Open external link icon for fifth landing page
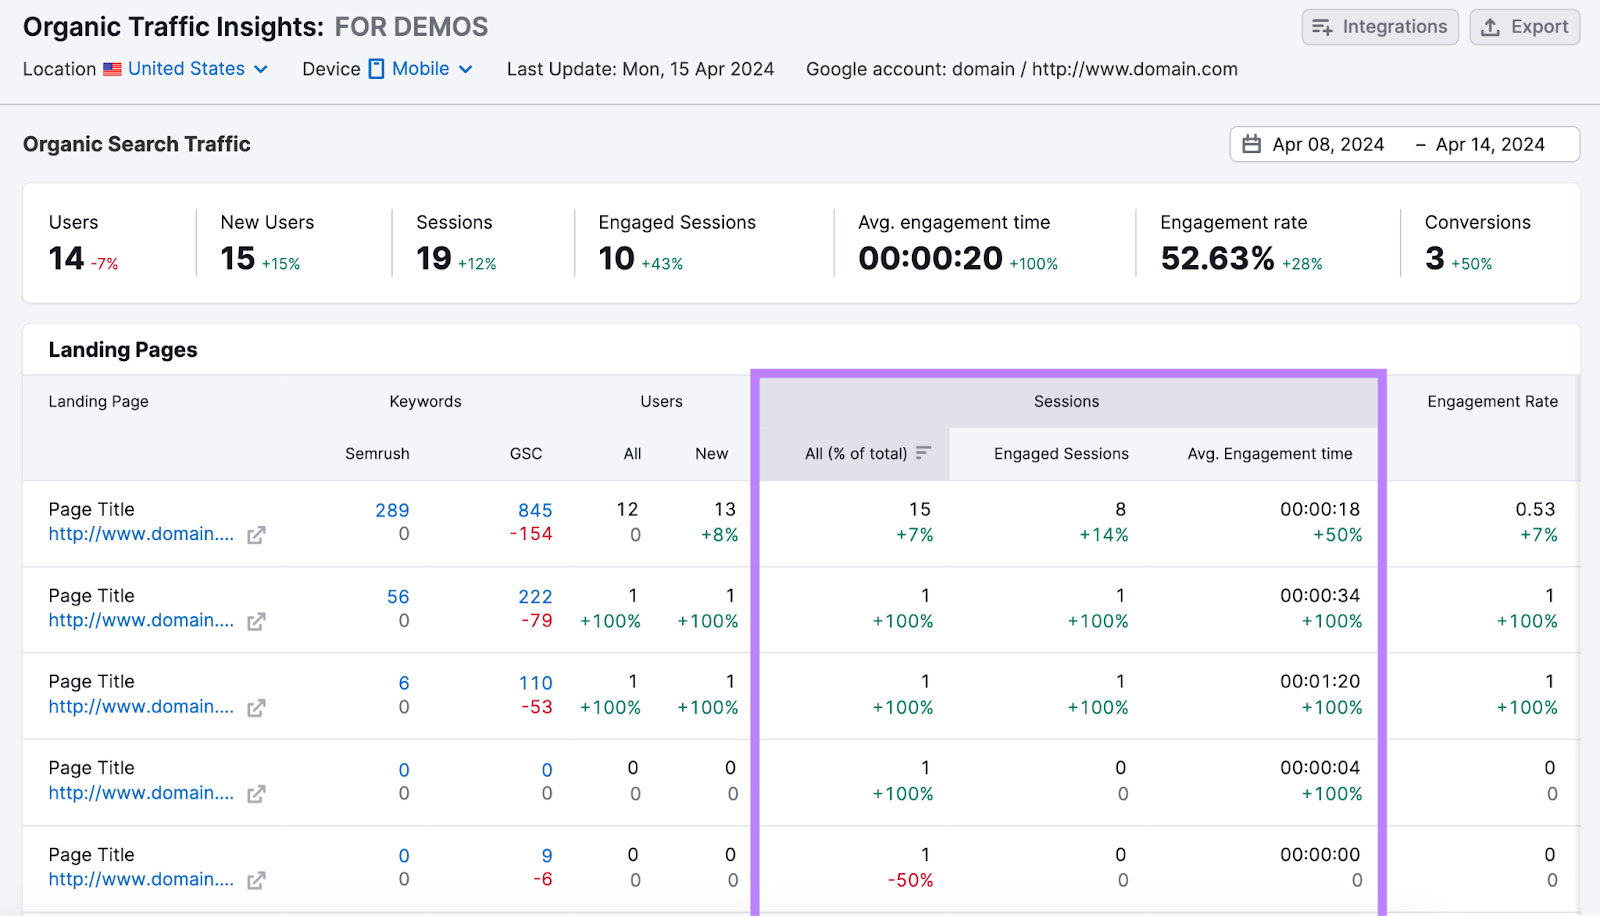Image resolution: width=1600 pixels, height=916 pixels. (x=256, y=880)
